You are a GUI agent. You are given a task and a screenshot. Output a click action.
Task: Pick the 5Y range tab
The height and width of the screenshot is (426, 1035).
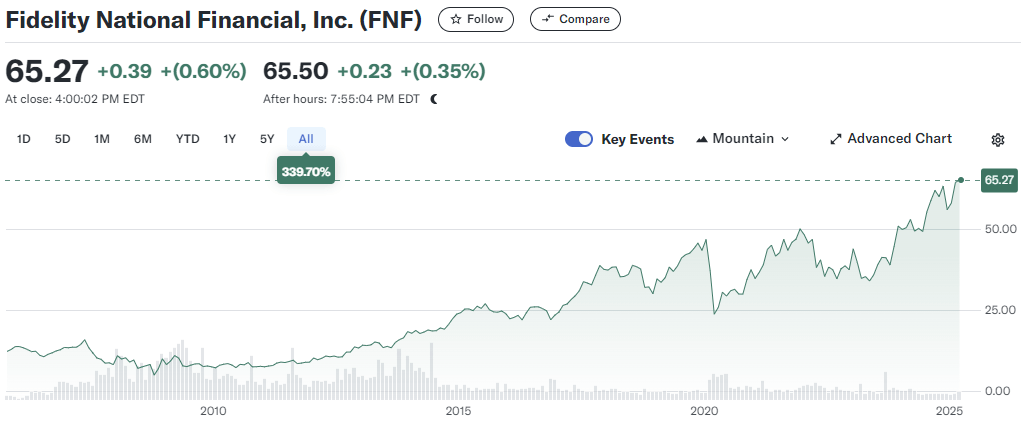(x=267, y=139)
